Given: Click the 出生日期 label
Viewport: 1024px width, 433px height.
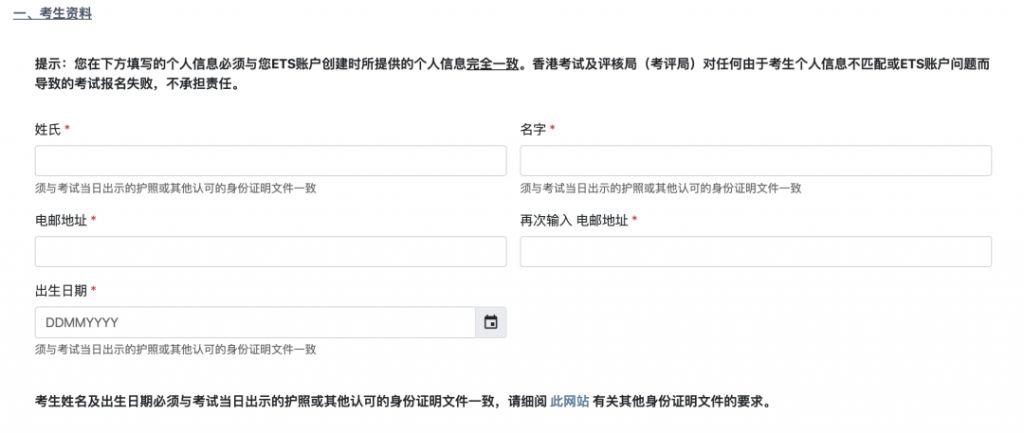Looking at the screenshot, I should tap(60, 290).
